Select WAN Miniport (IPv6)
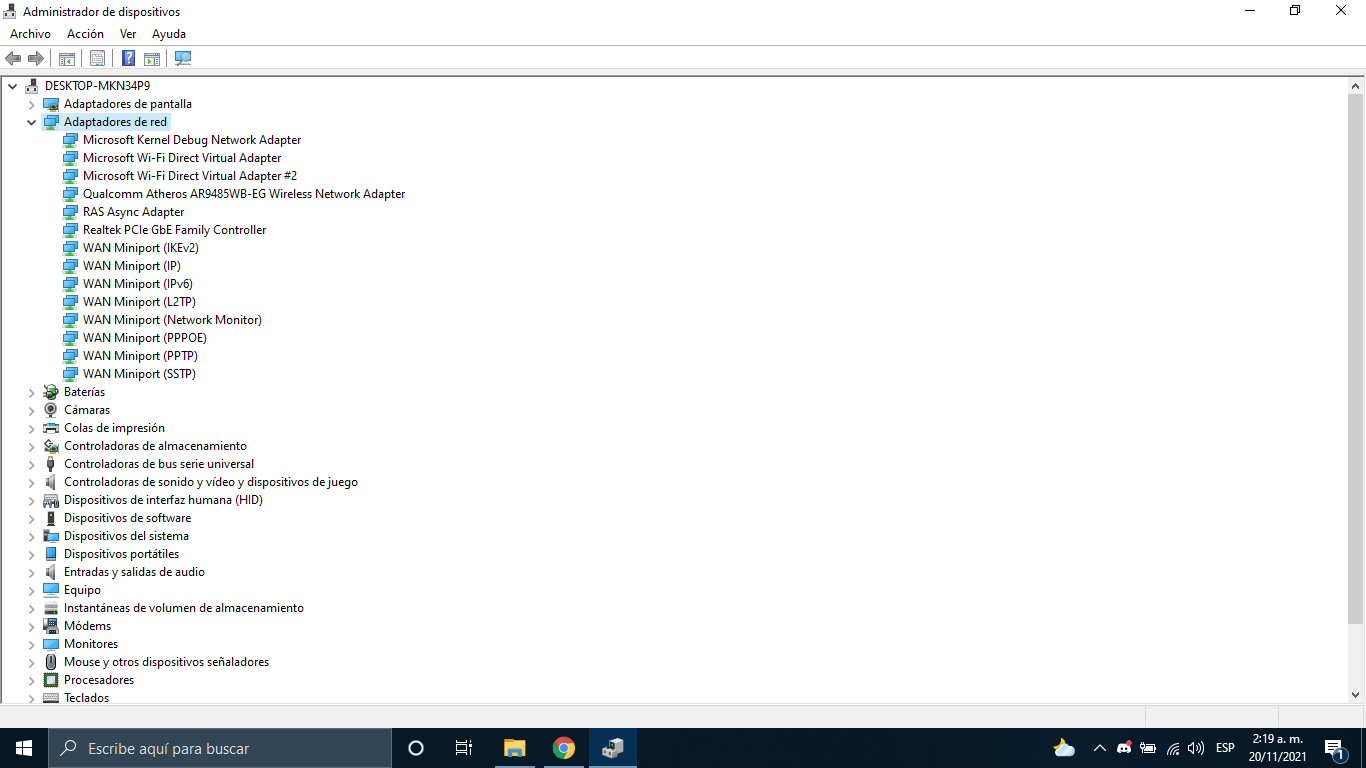The image size is (1366, 768). click(x=138, y=284)
